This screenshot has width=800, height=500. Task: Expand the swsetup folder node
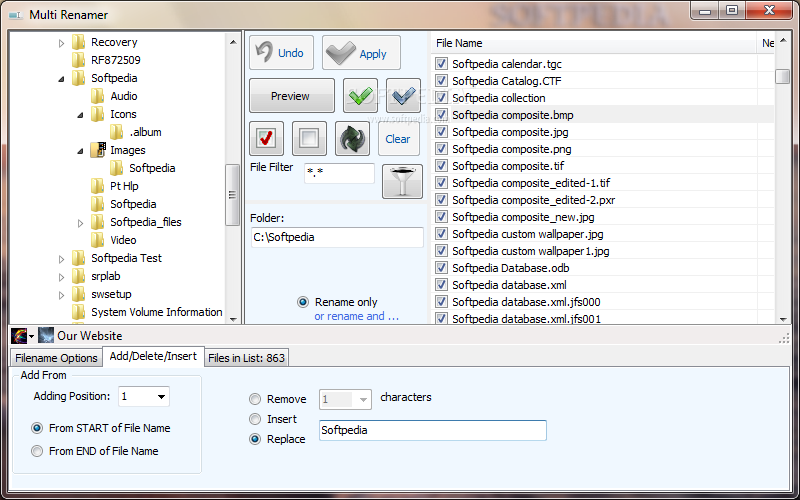click(x=62, y=294)
